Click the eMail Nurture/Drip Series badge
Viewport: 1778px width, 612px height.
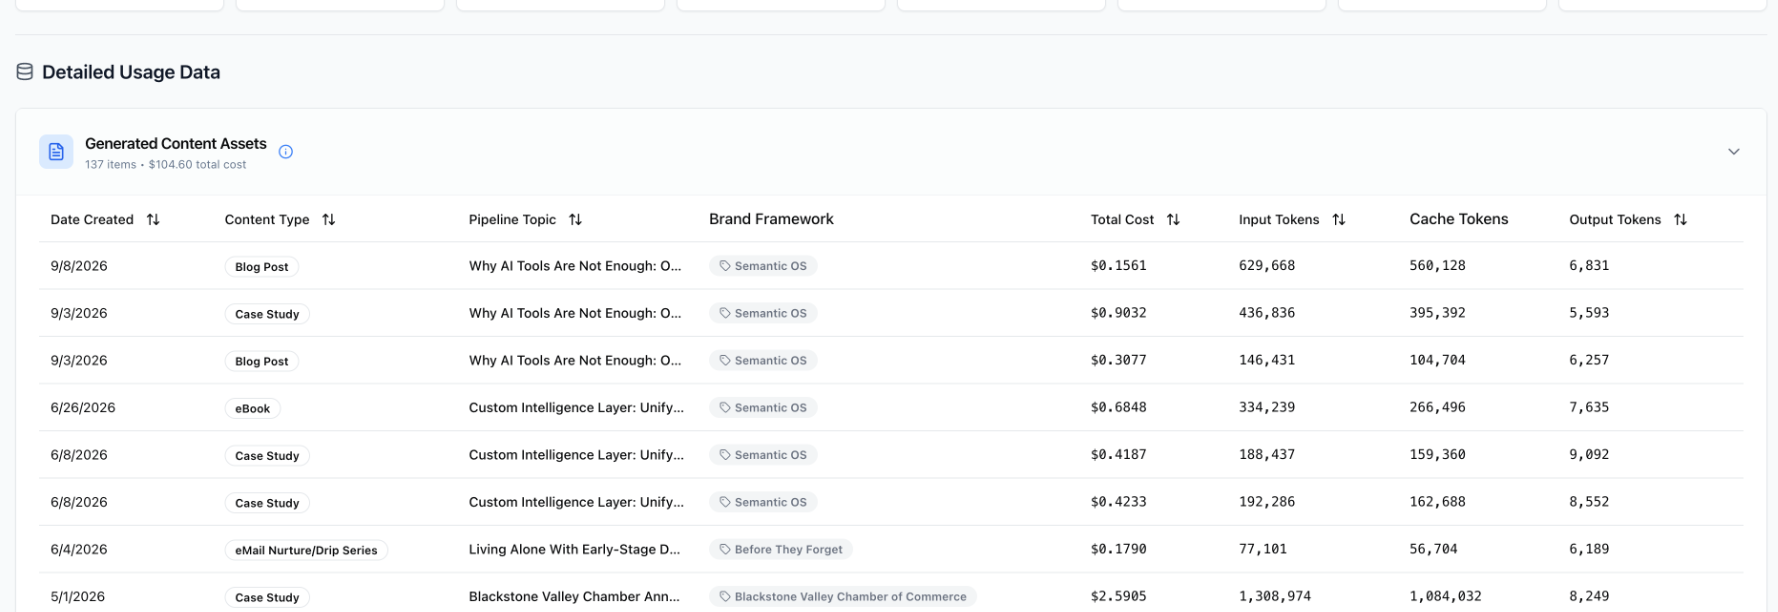click(306, 550)
